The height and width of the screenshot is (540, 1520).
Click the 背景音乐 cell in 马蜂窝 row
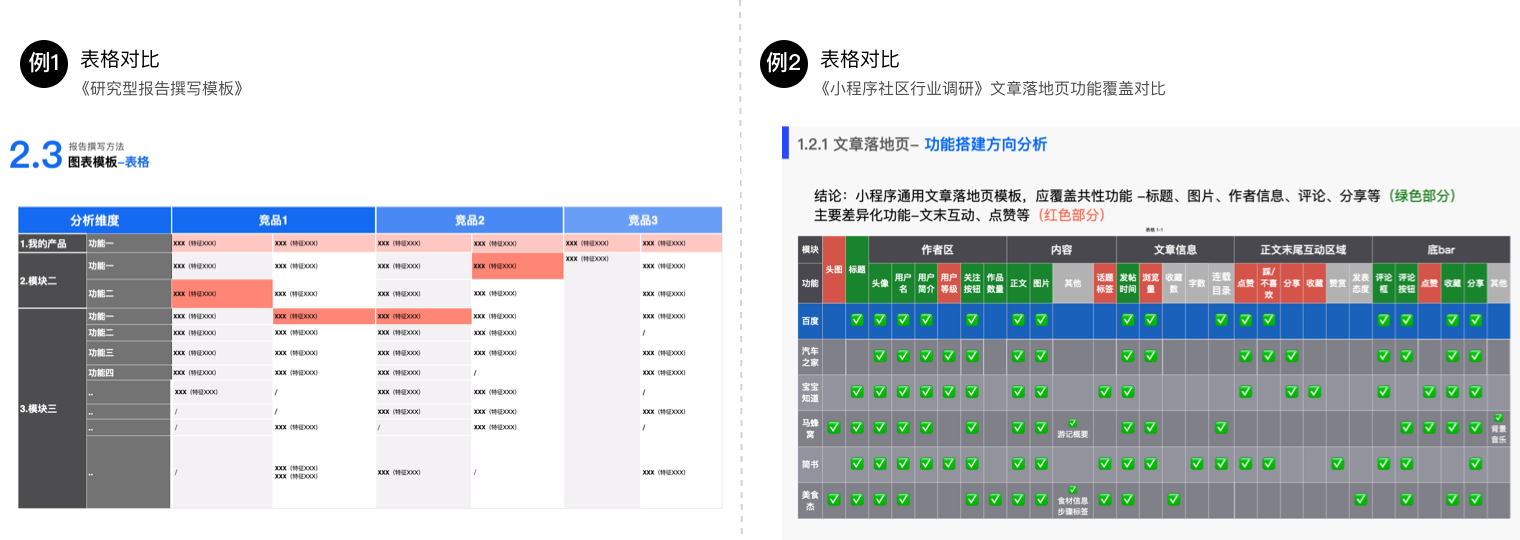pos(1498,428)
